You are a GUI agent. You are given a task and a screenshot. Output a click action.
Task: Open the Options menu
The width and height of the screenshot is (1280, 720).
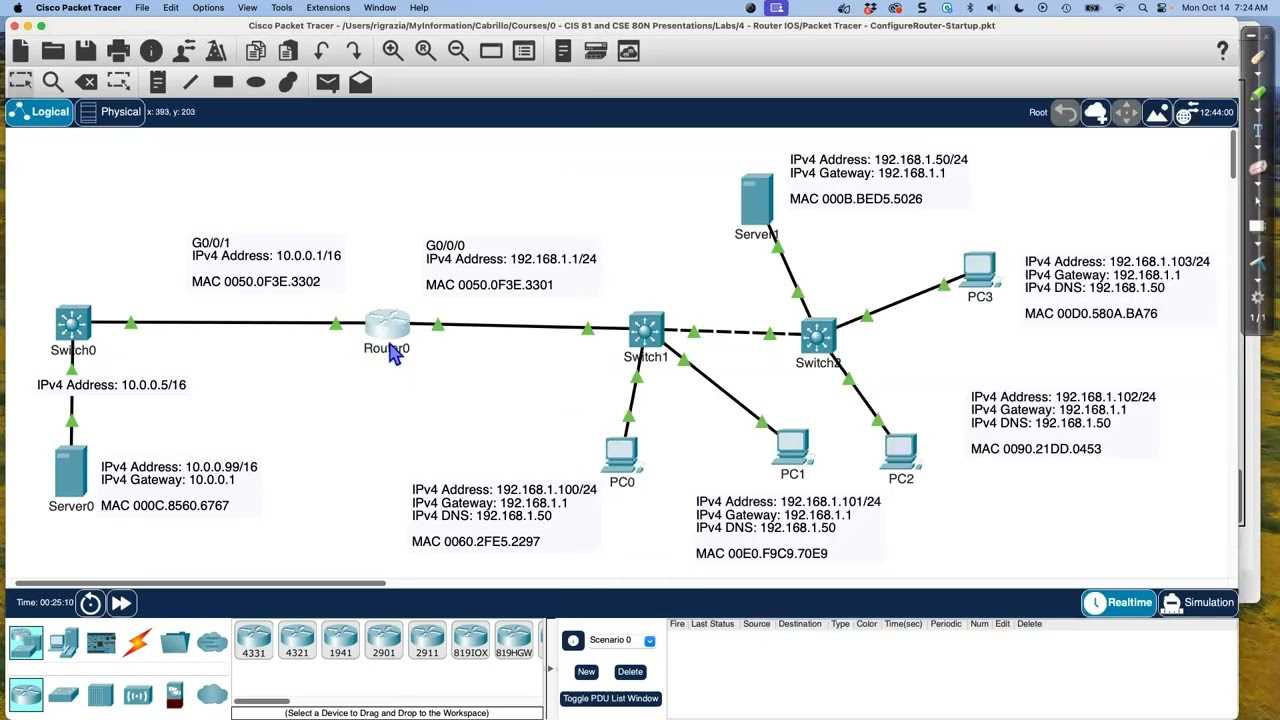click(x=208, y=7)
